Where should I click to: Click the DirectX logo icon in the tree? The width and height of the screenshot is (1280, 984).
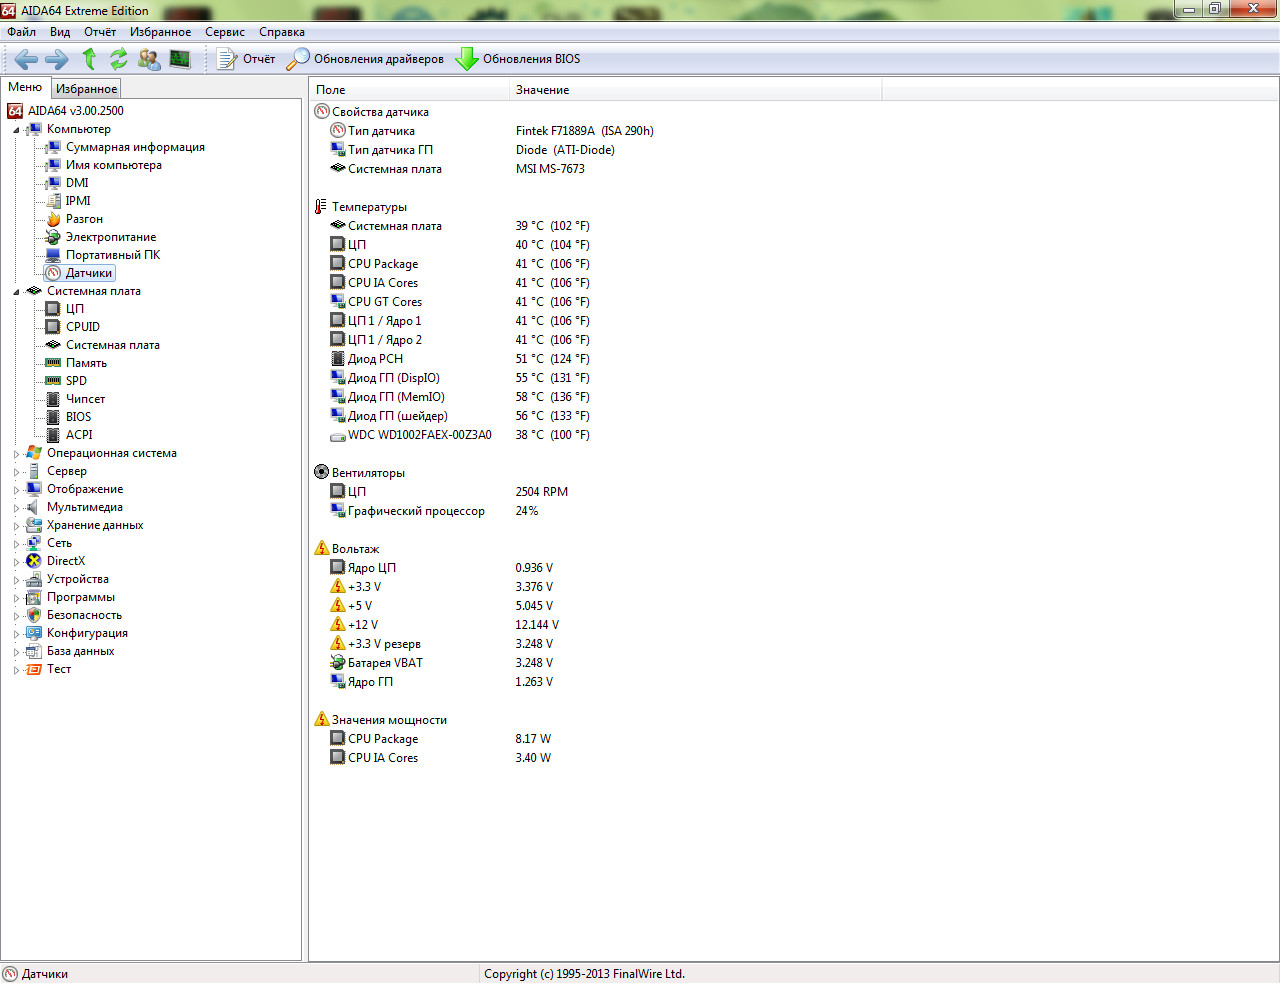point(34,561)
